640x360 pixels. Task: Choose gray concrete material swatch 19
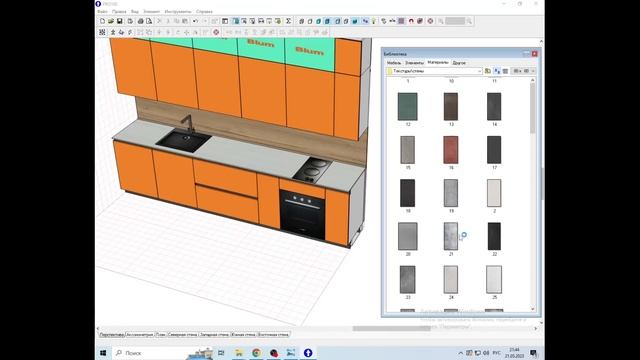(x=451, y=193)
